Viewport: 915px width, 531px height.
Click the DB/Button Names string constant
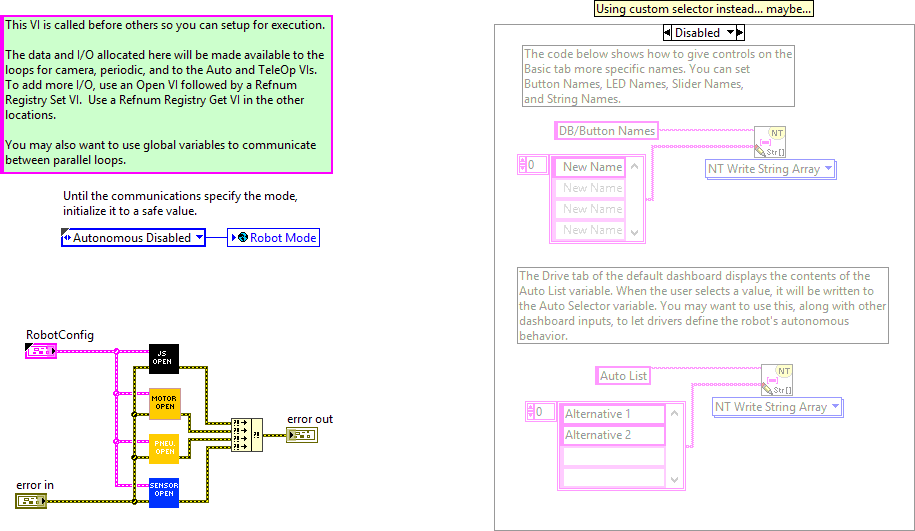tap(606, 131)
